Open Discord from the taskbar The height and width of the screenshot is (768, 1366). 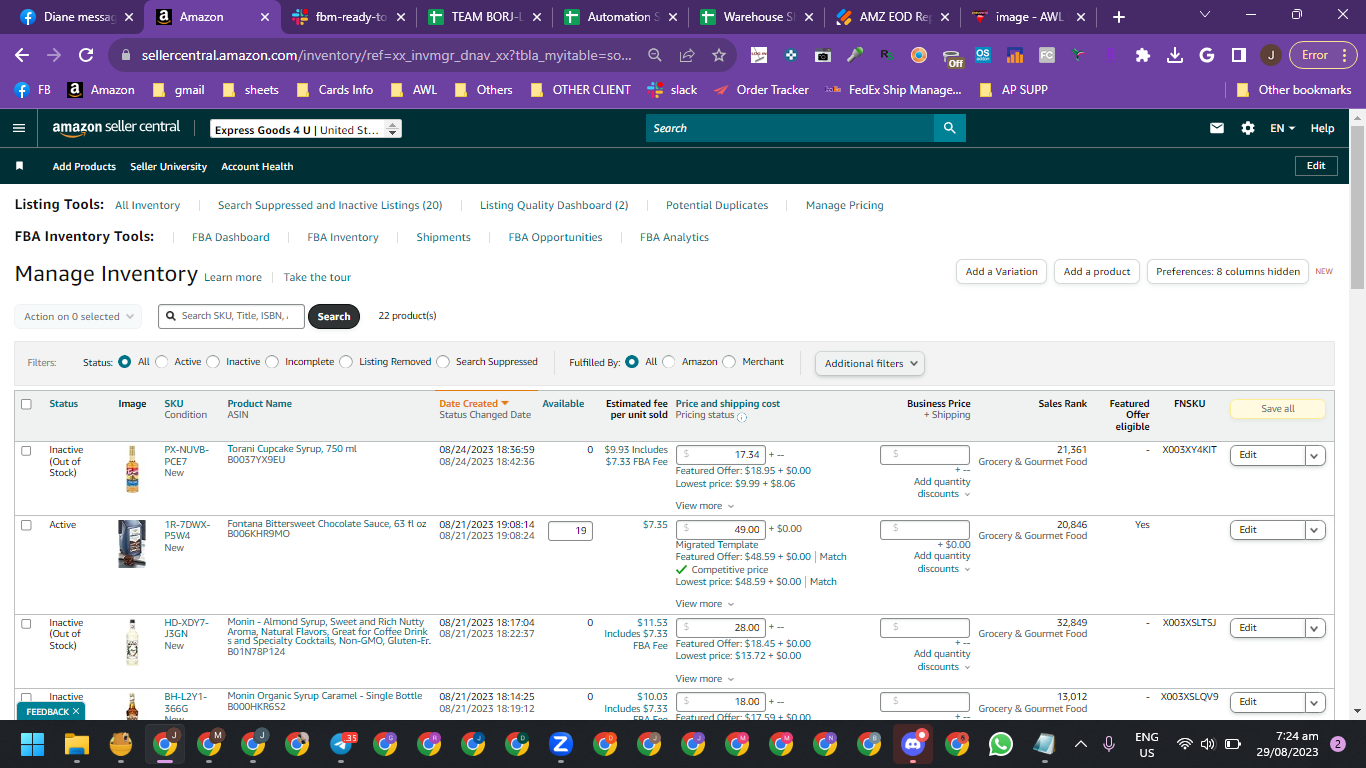click(913, 744)
